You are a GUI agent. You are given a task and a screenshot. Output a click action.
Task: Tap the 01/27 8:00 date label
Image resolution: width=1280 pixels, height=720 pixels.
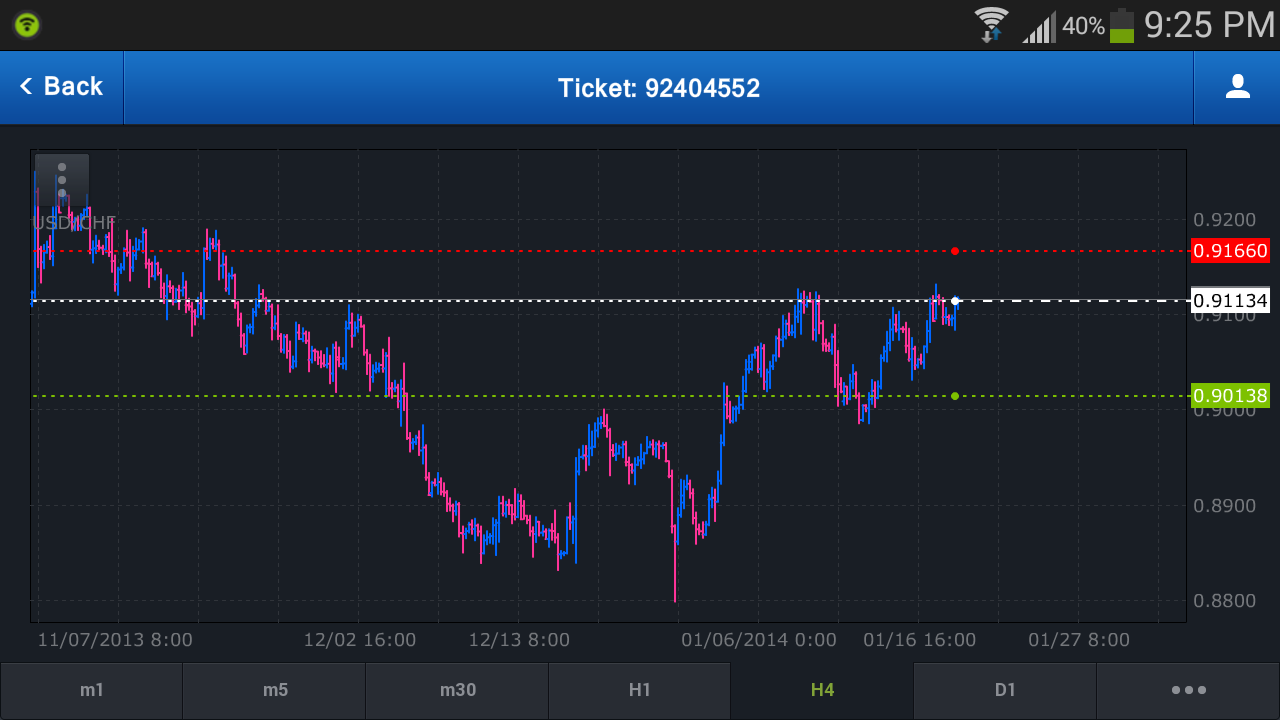1079,640
